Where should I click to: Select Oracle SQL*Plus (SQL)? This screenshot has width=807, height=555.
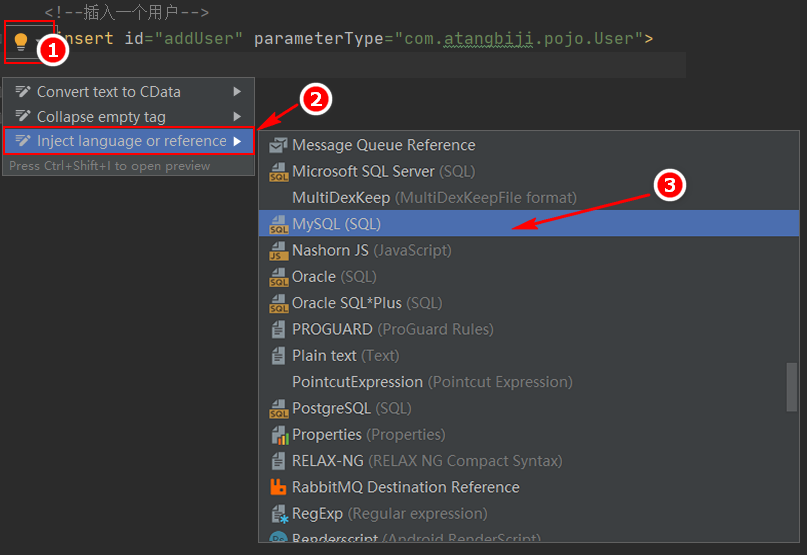[529, 303]
